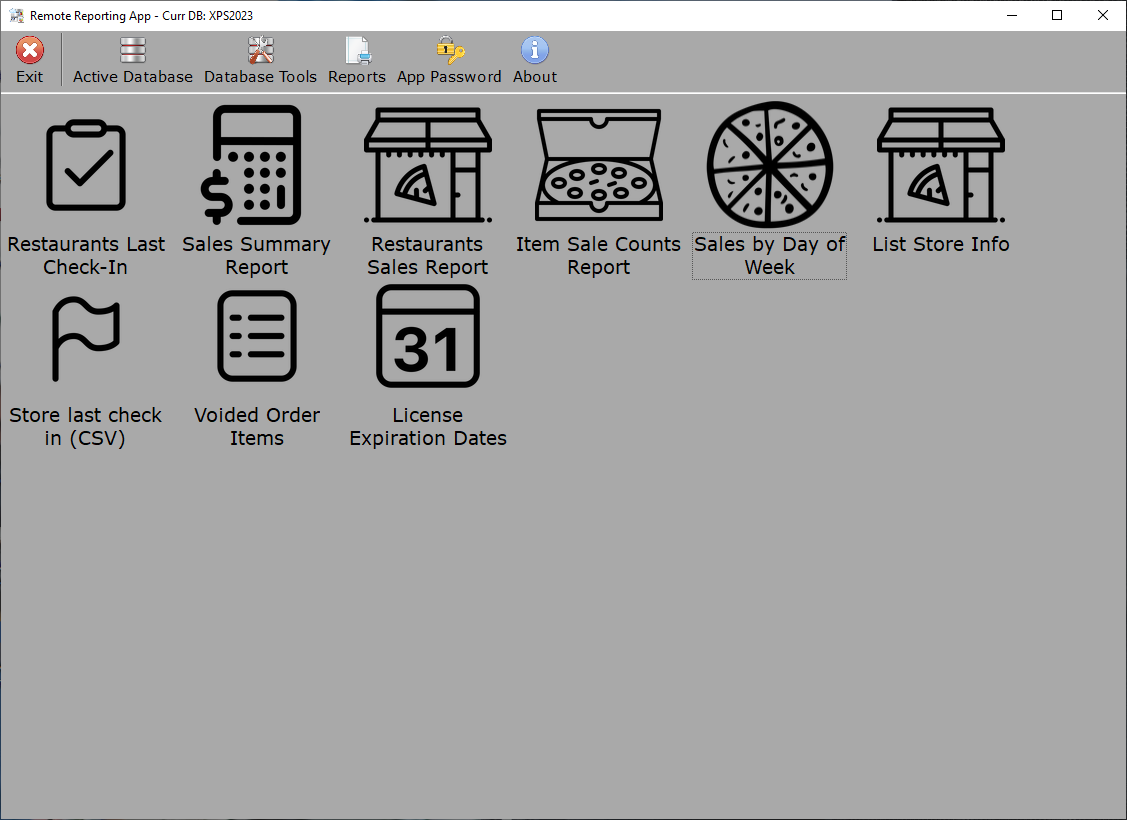Screen dimensions: 1127x820
Task: Open Database Tools in the toolbar
Action: (260, 61)
